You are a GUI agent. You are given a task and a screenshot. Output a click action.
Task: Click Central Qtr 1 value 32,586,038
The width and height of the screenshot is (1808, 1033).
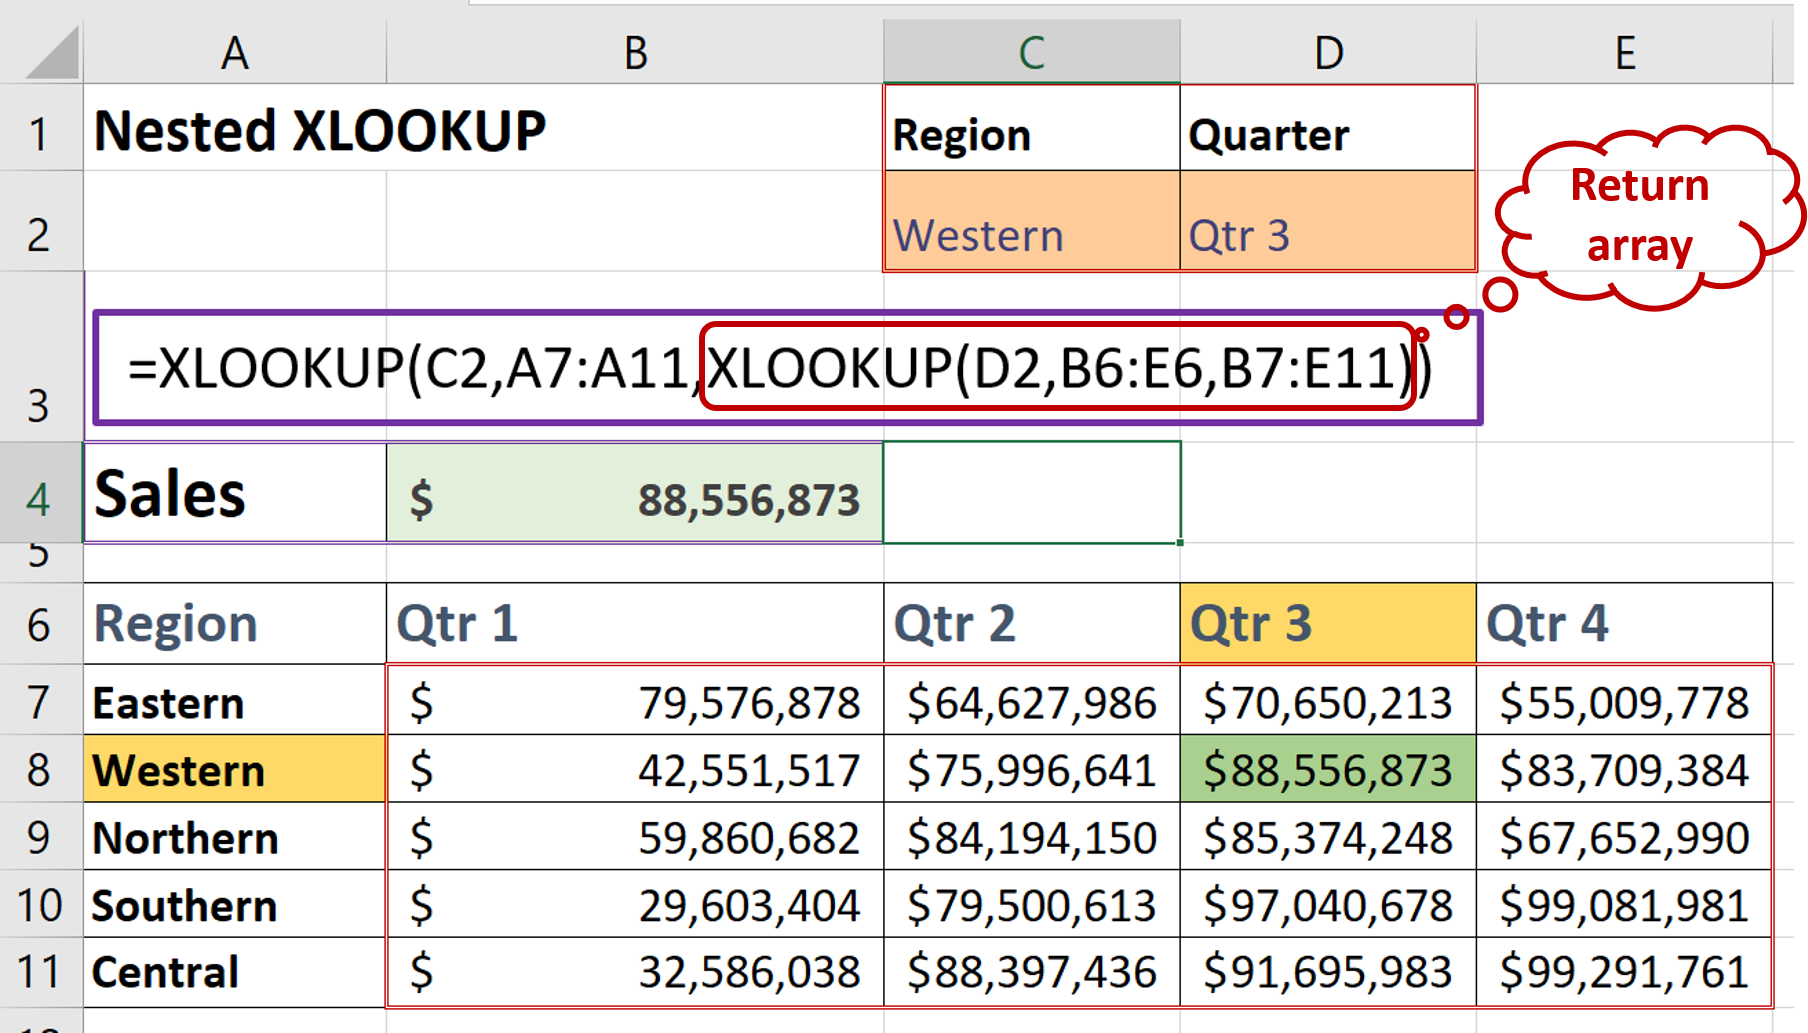point(635,972)
